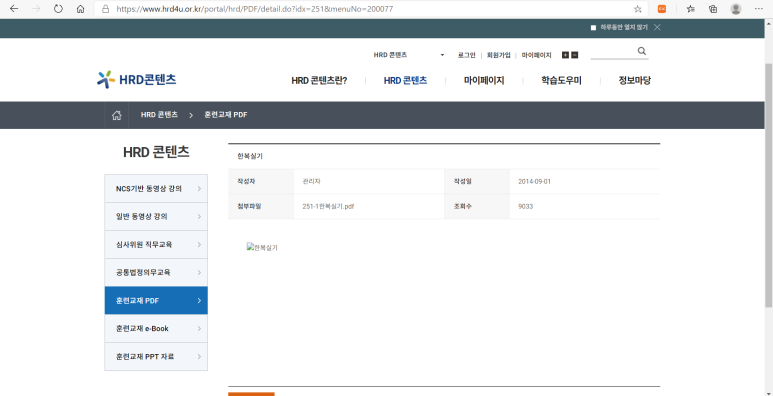Open the HRD 콘텐츠란? menu
The image size is (773, 396).
[x=319, y=81]
